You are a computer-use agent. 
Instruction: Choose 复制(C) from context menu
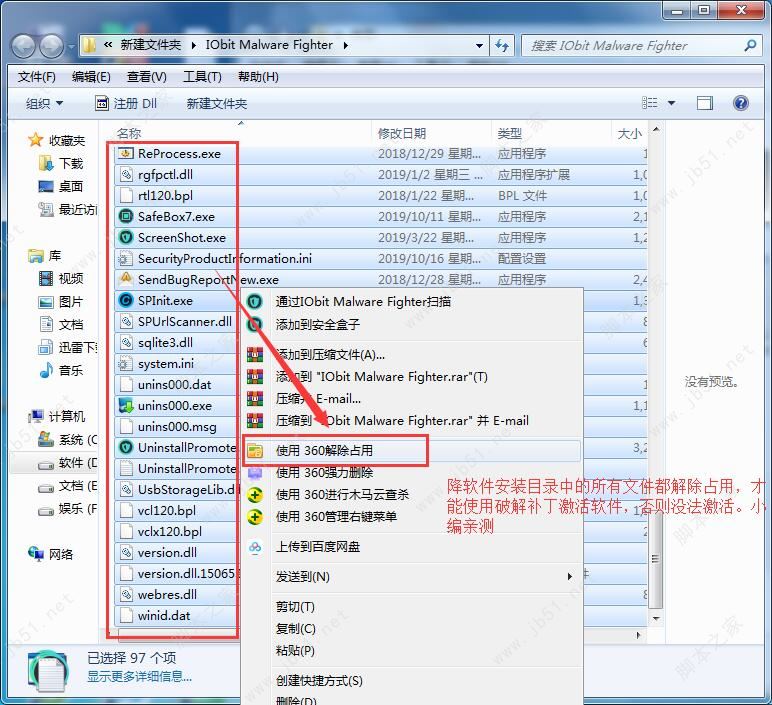[x=412, y=629]
